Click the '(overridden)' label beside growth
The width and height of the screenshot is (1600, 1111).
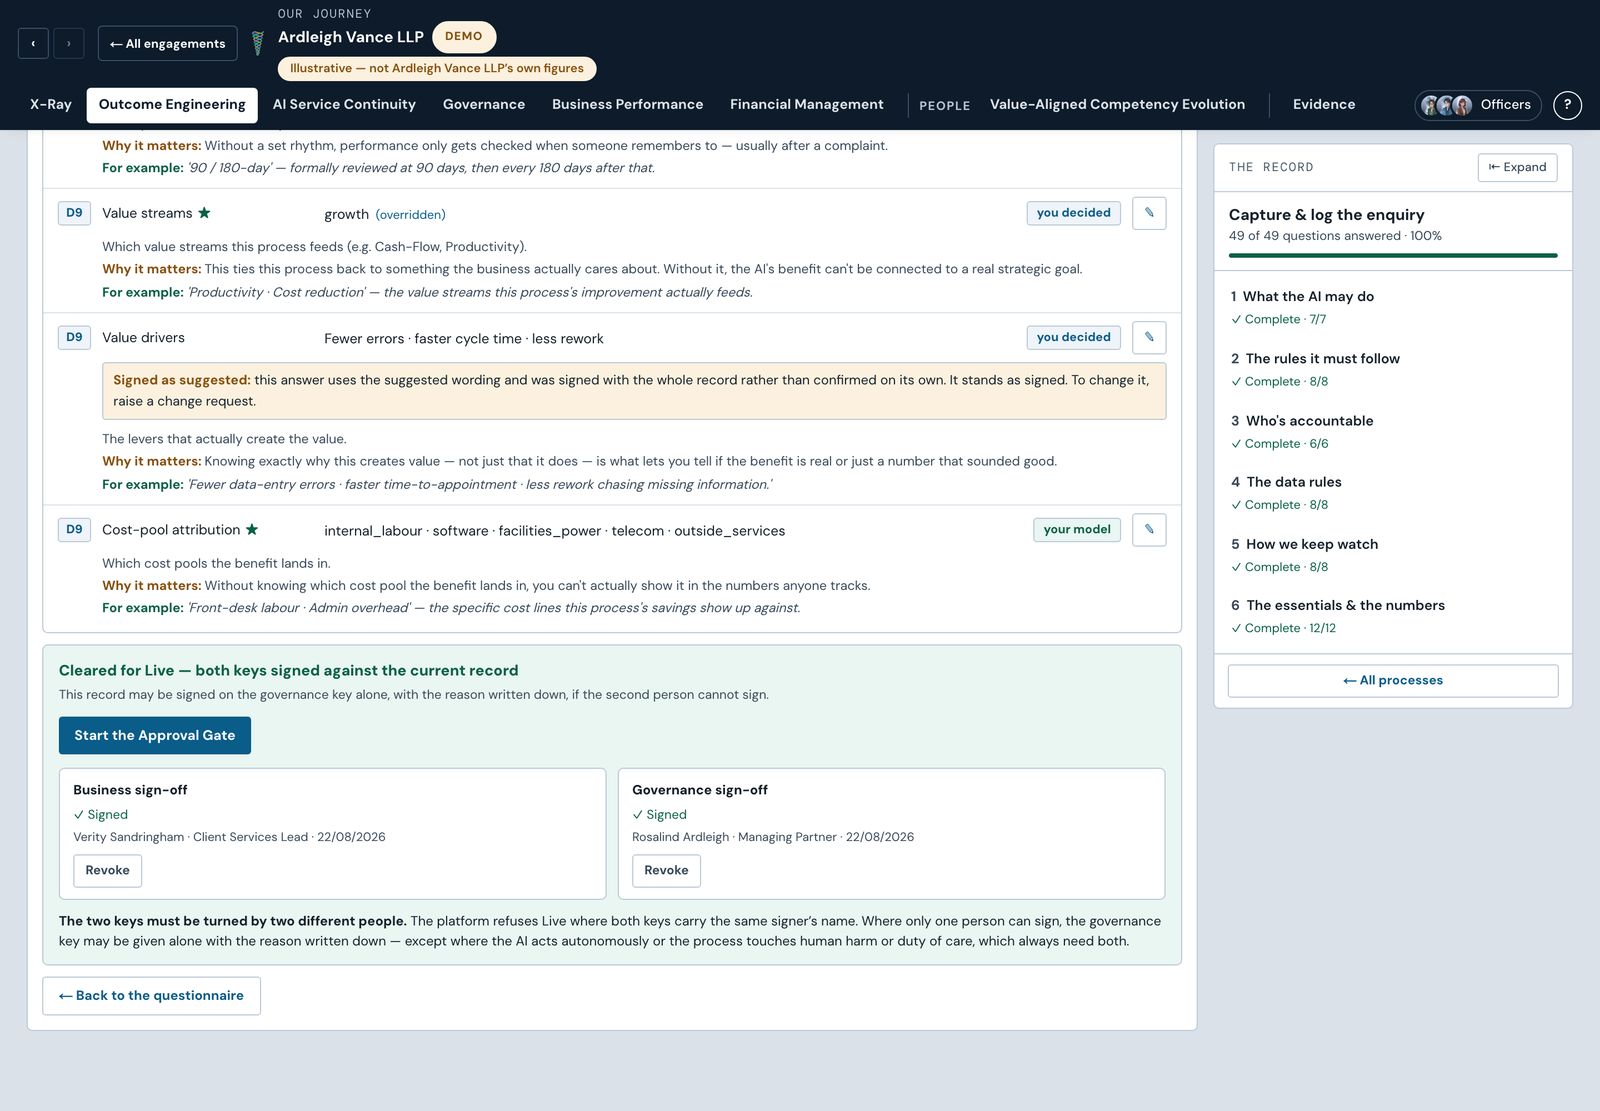coord(411,215)
